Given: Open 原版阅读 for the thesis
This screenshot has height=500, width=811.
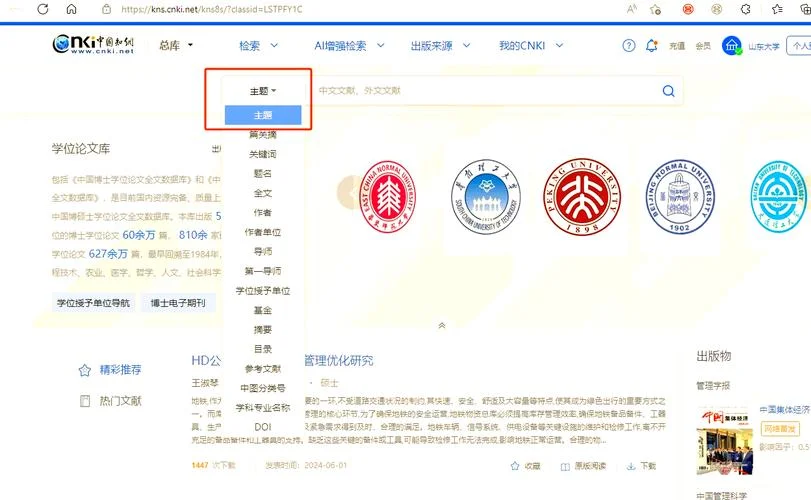Looking at the screenshot, I should [x=583, y=466].
